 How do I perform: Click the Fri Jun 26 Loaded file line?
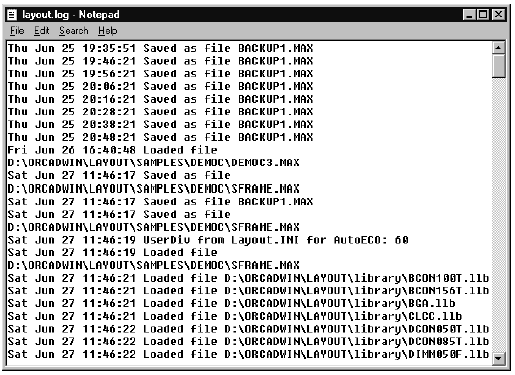click(x=113, y=150)
